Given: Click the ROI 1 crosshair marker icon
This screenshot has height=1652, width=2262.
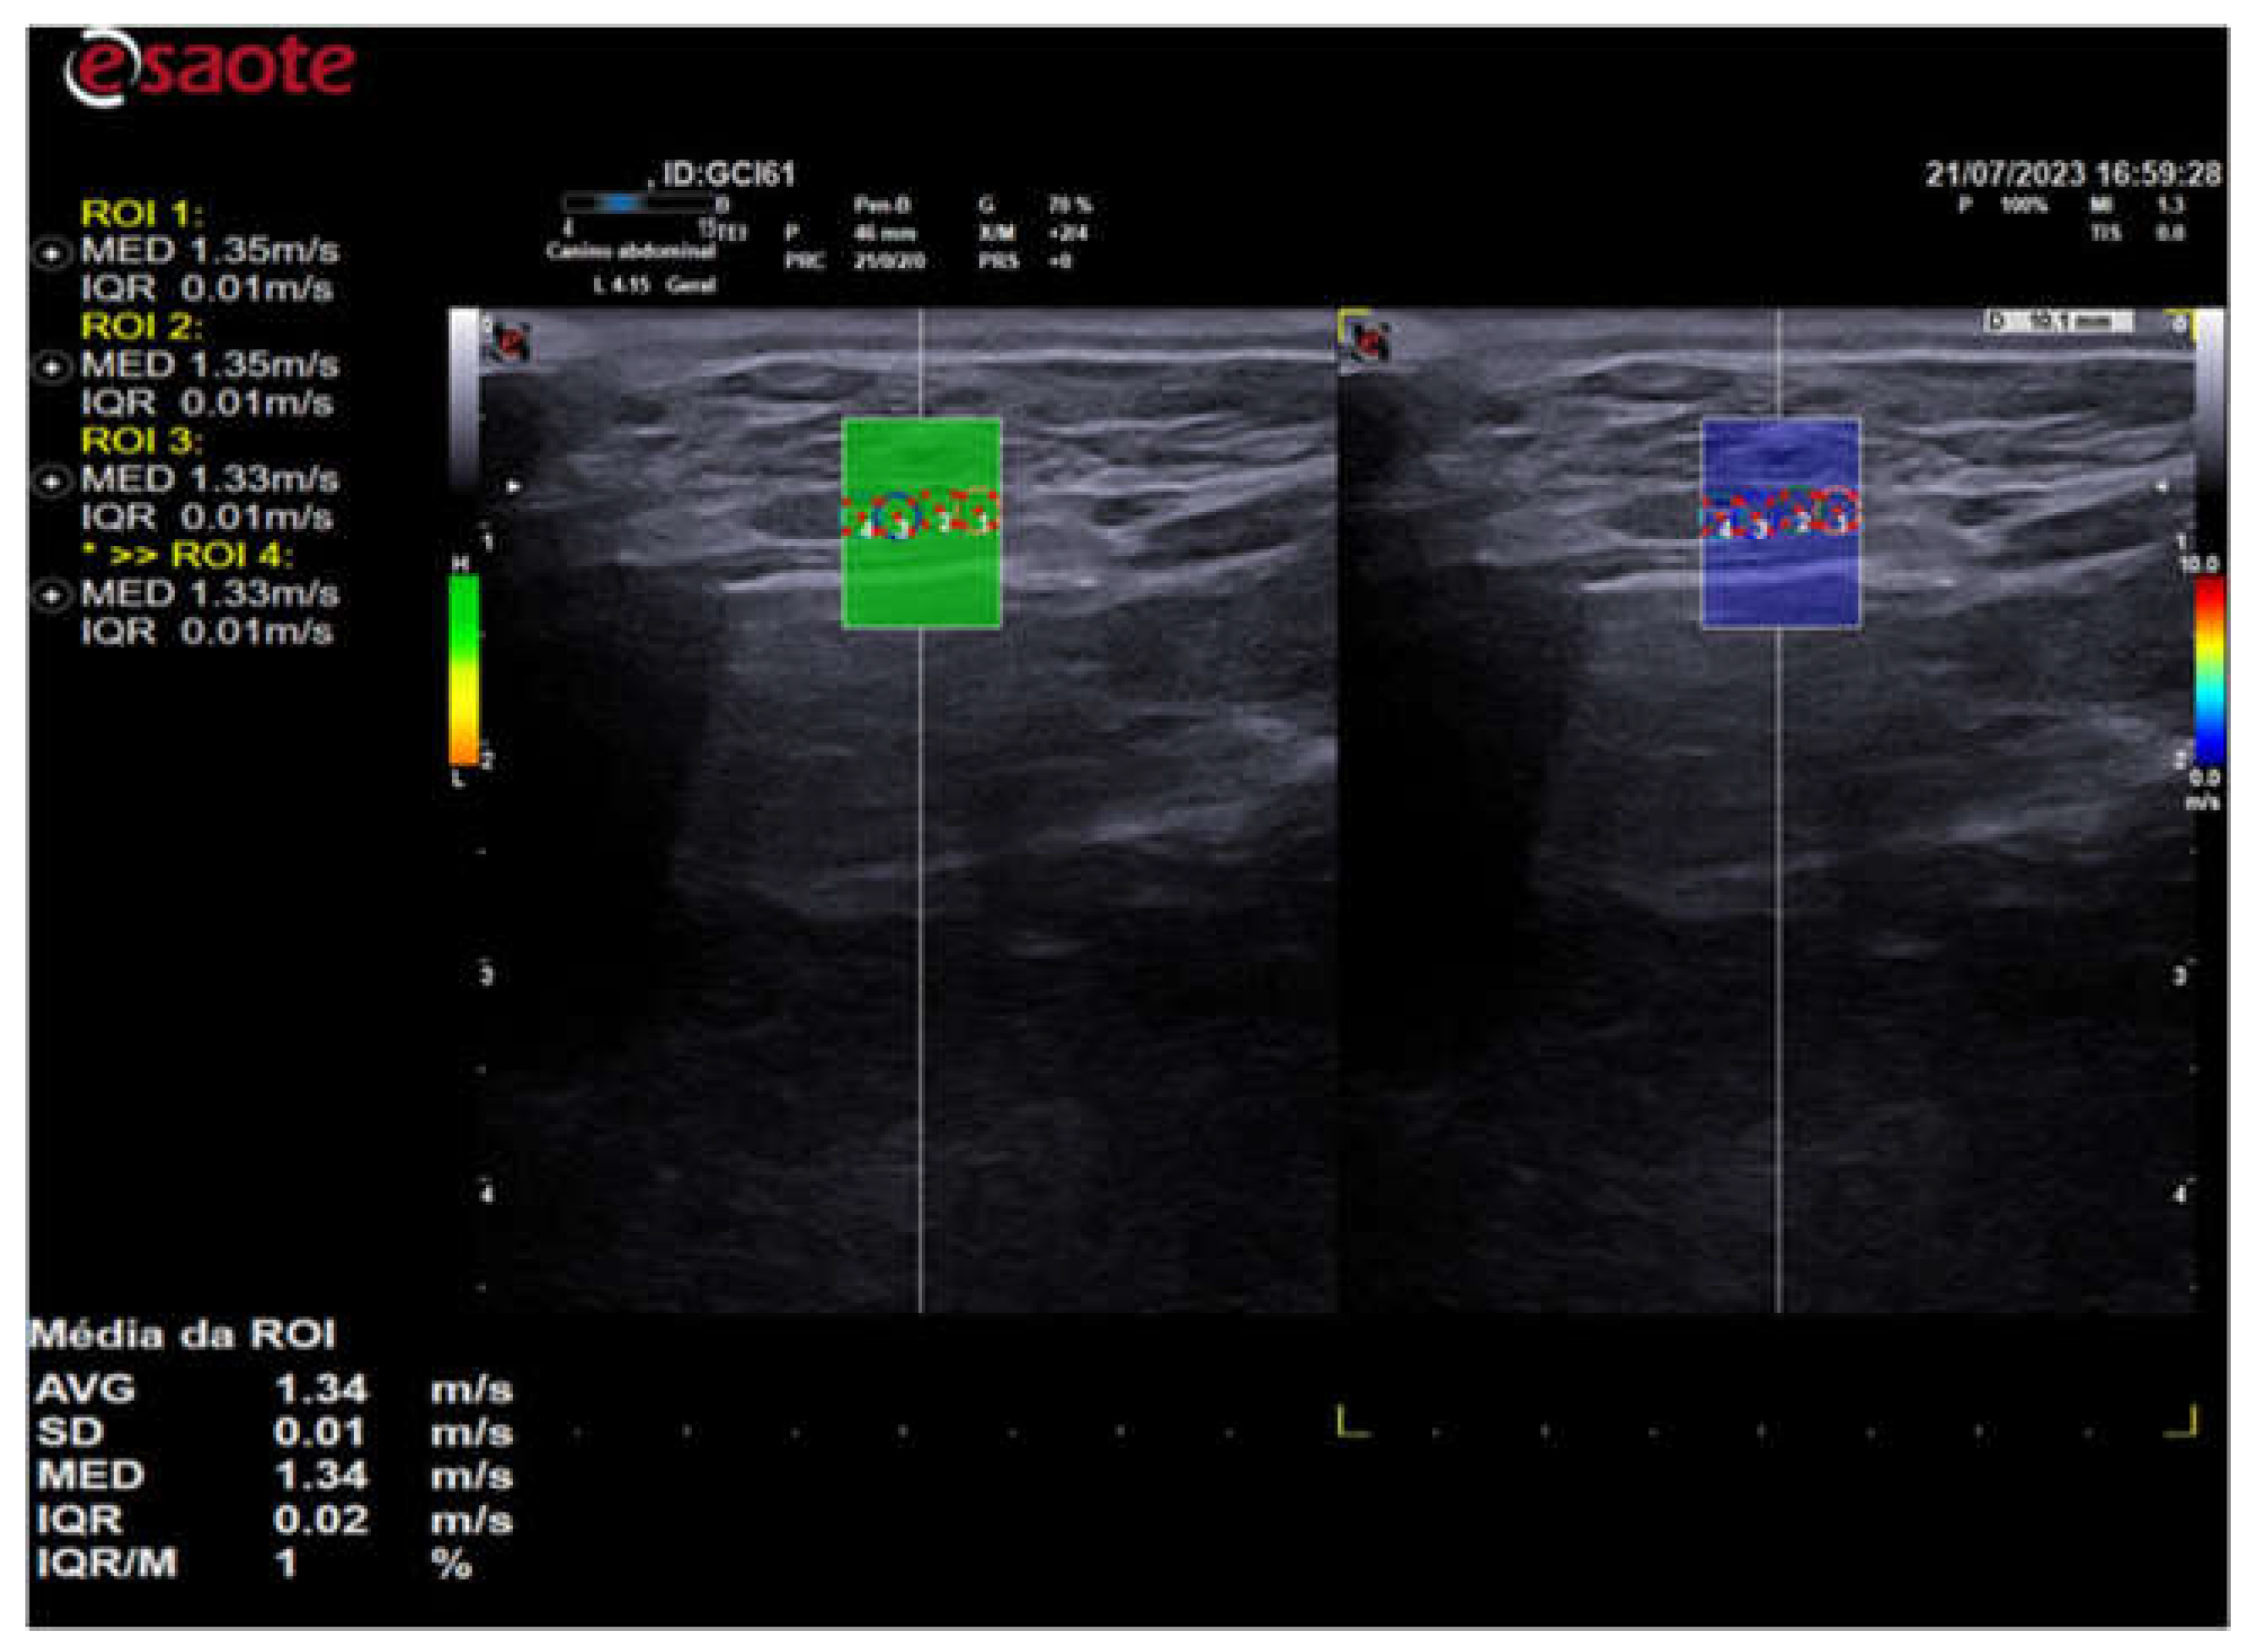Looking at the screenshot, I should tap(52, 254).
